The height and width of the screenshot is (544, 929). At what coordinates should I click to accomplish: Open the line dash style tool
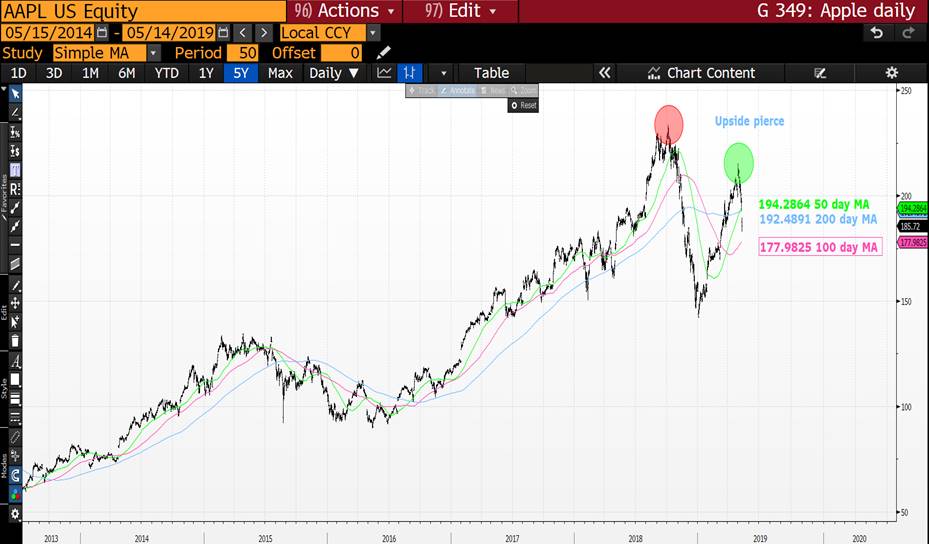pos(15,418)
